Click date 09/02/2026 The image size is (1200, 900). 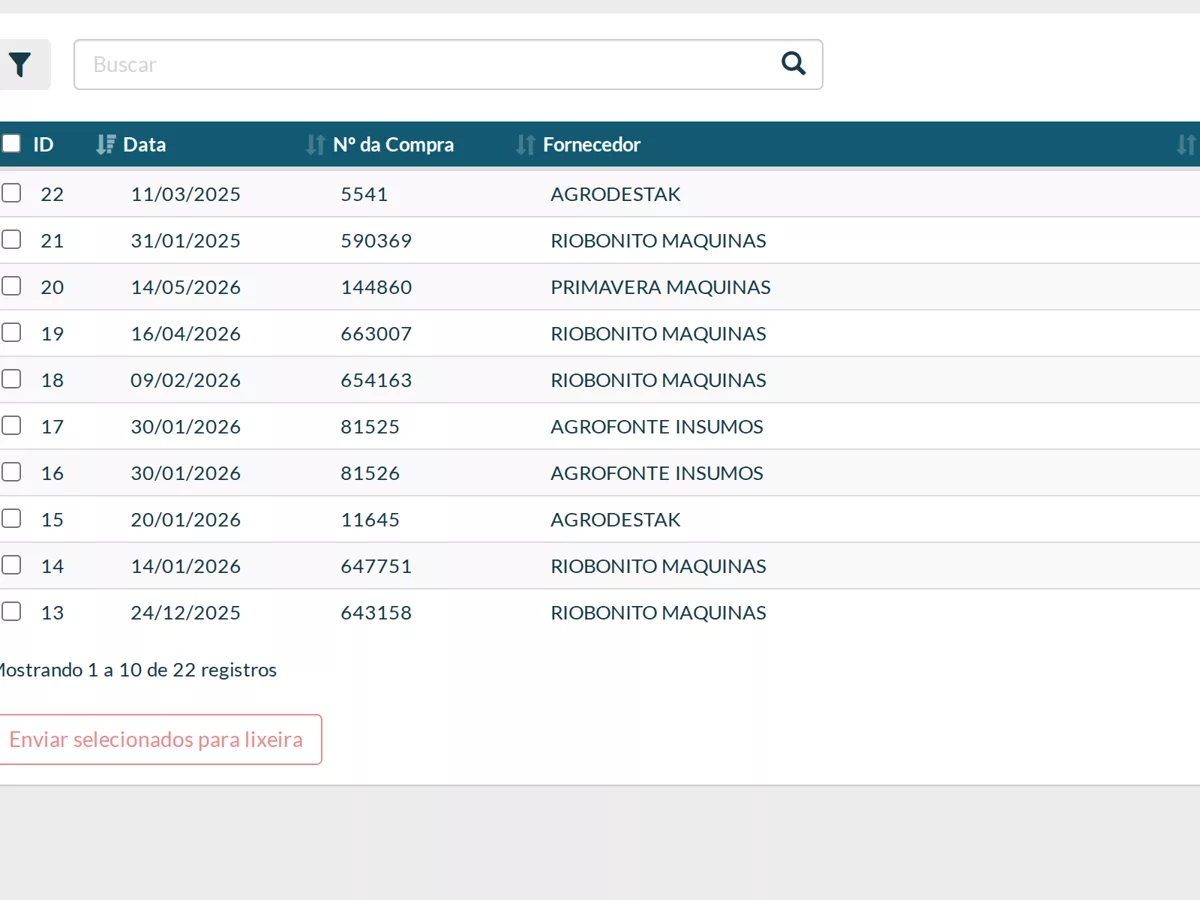186,380
